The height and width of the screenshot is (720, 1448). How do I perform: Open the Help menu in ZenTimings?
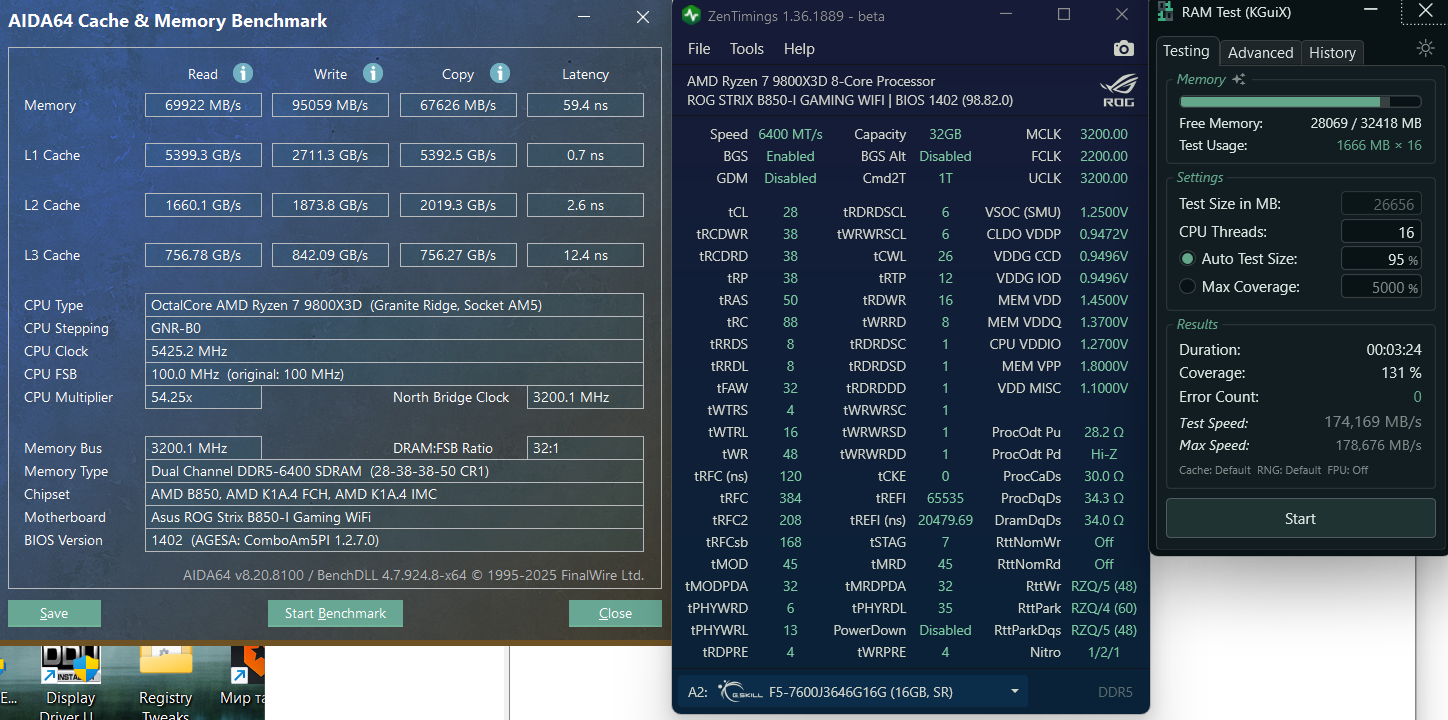799,49
